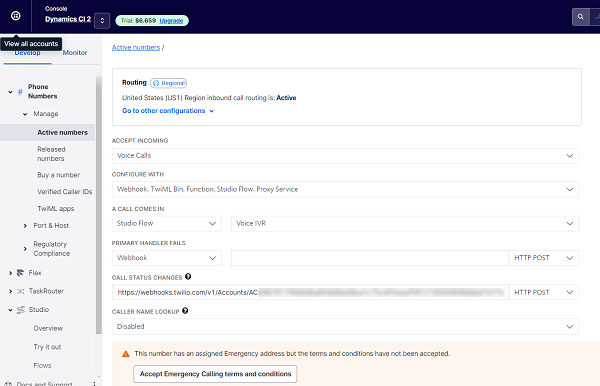Open the Caller Name Lookup Disabled dropdown
Viewport: 600px width, 386px height.
345,327
